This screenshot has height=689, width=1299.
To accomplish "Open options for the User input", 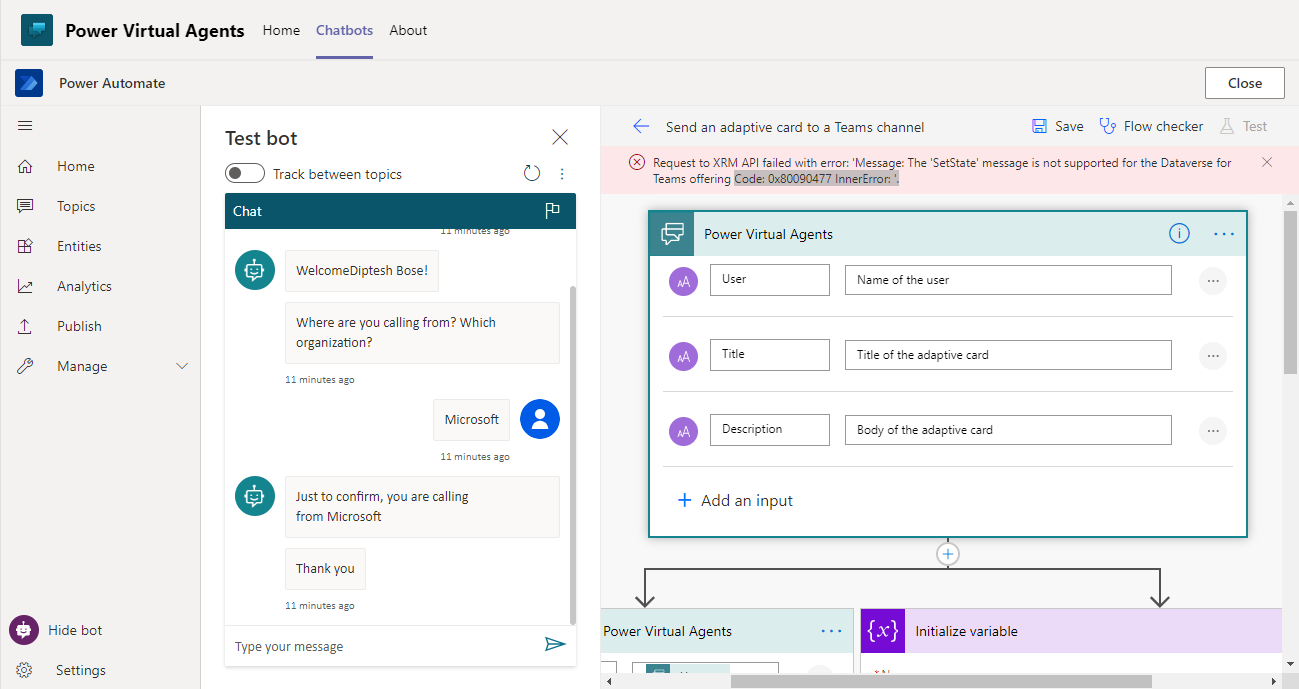I will [x=1213, y=281].
